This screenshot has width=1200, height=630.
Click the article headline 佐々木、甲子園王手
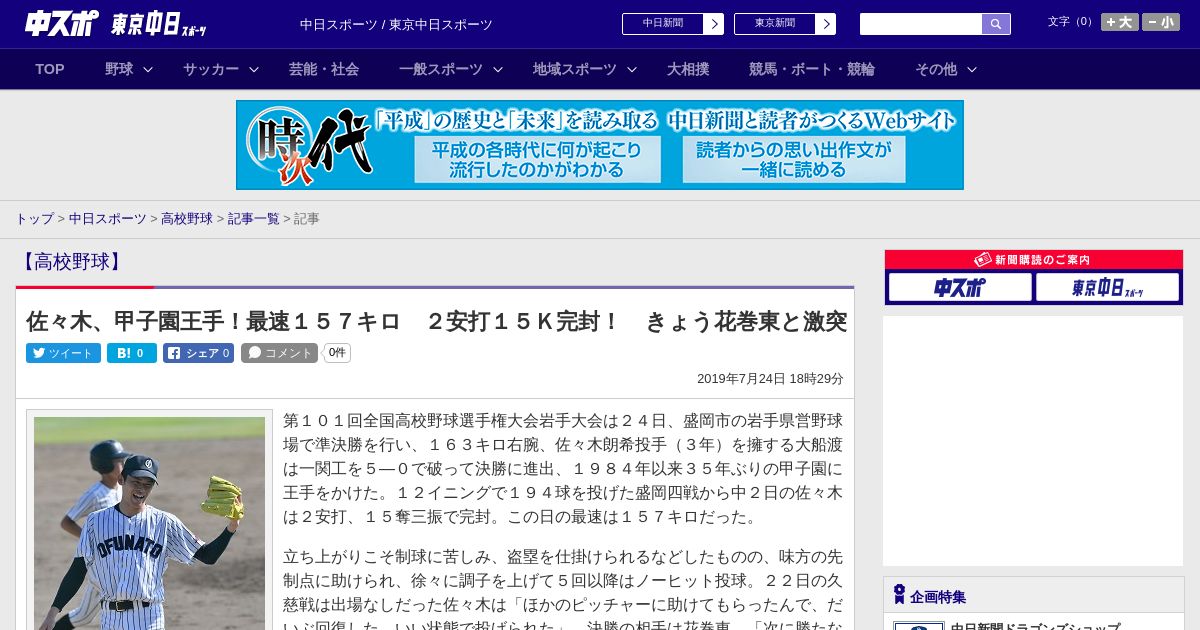[x=437, y=321]
